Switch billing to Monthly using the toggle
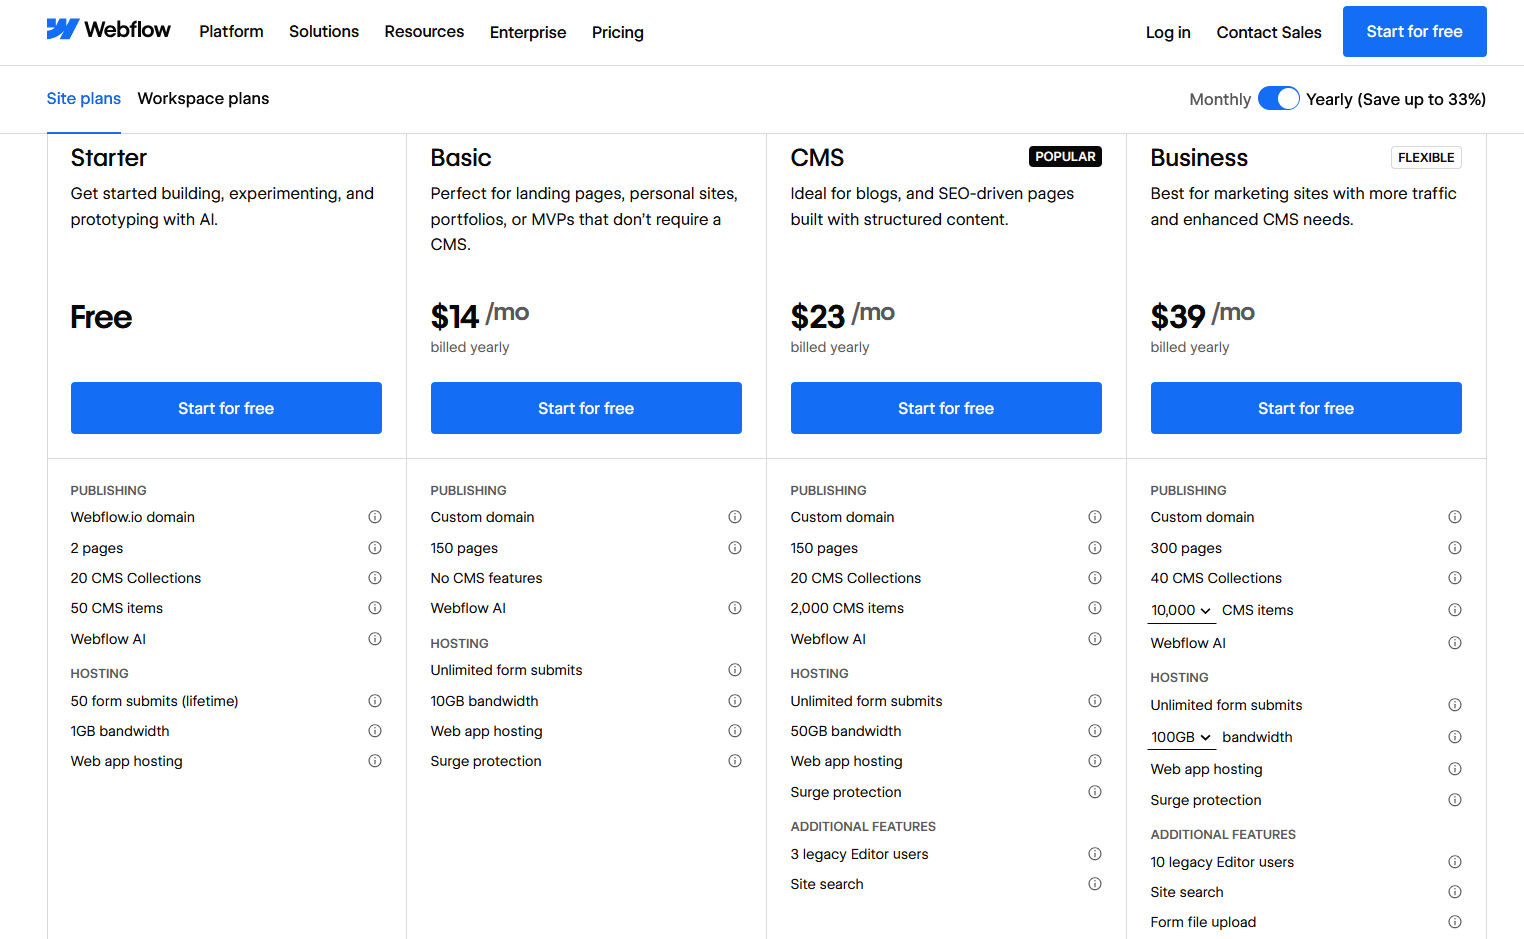This screenshot has width=1524, height=939. (x=1278, y=98)
